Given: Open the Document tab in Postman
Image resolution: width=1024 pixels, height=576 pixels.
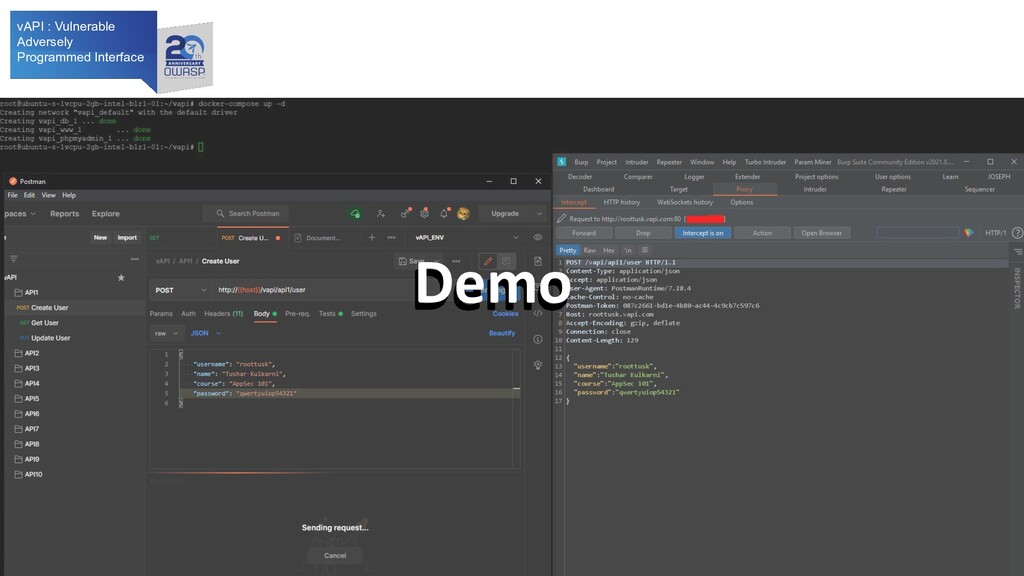Looking at the screenshot, I should pyautogui.click(x=318, y=238).
